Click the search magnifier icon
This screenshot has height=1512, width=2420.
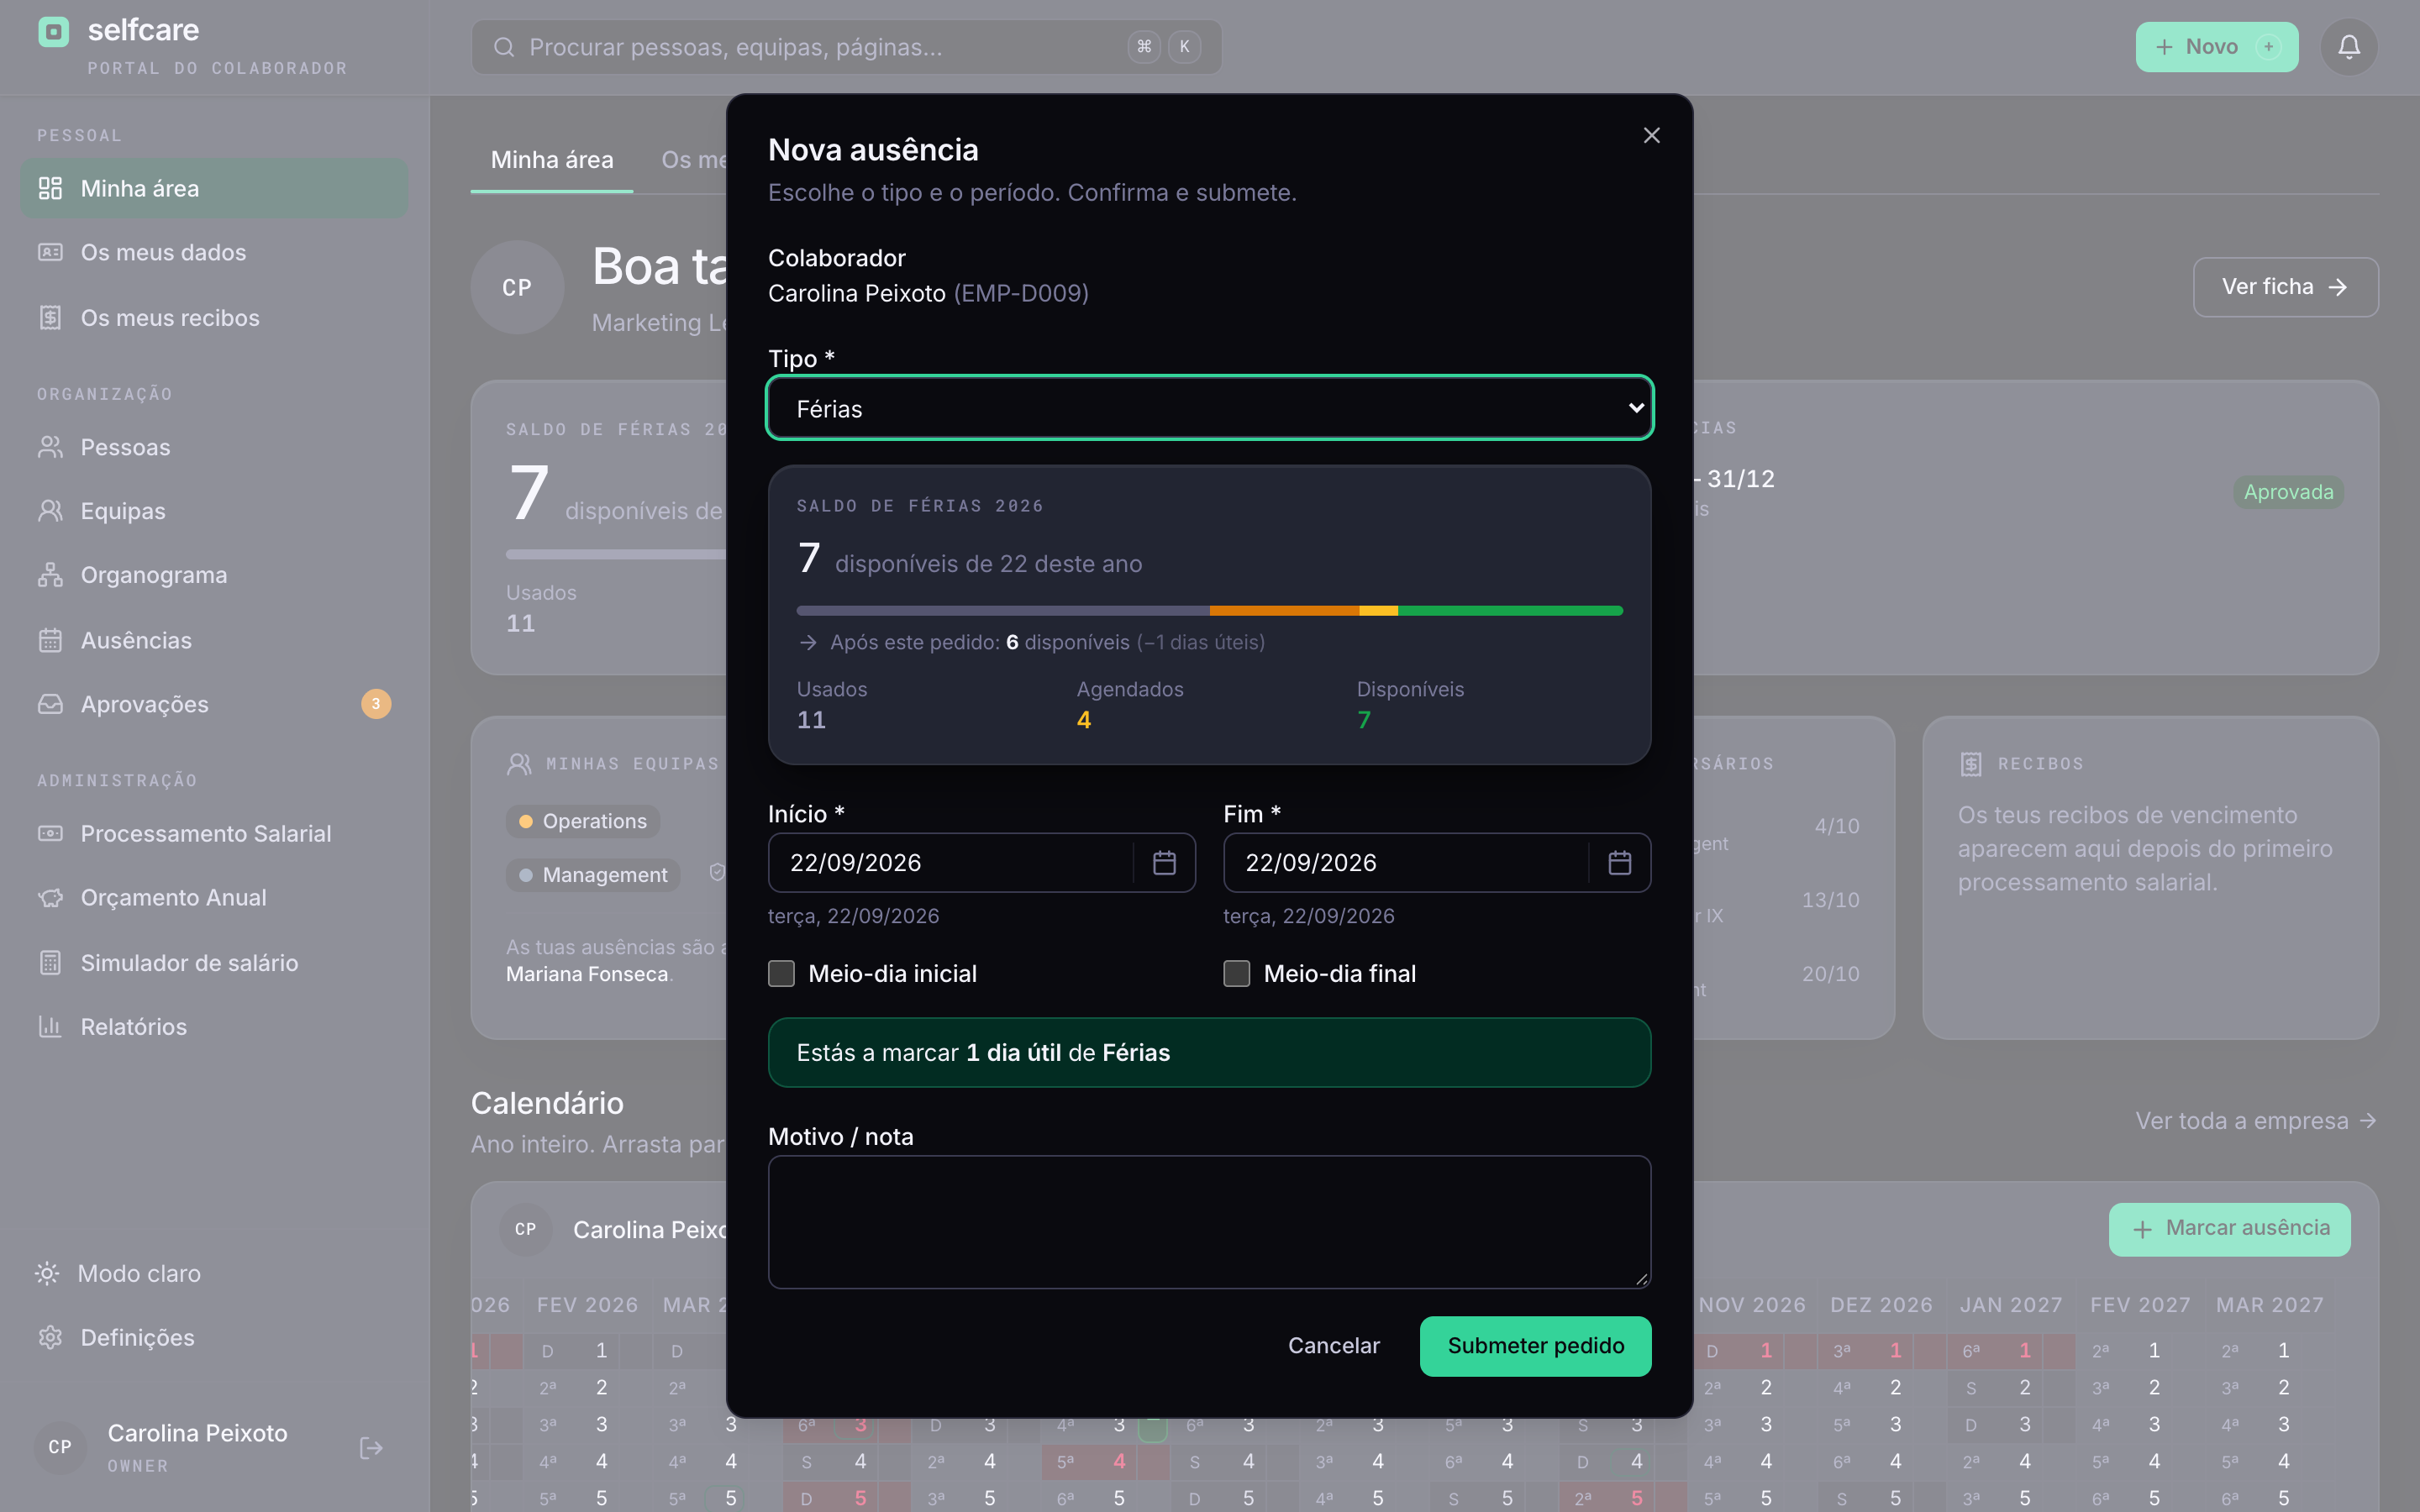(504, 47)
